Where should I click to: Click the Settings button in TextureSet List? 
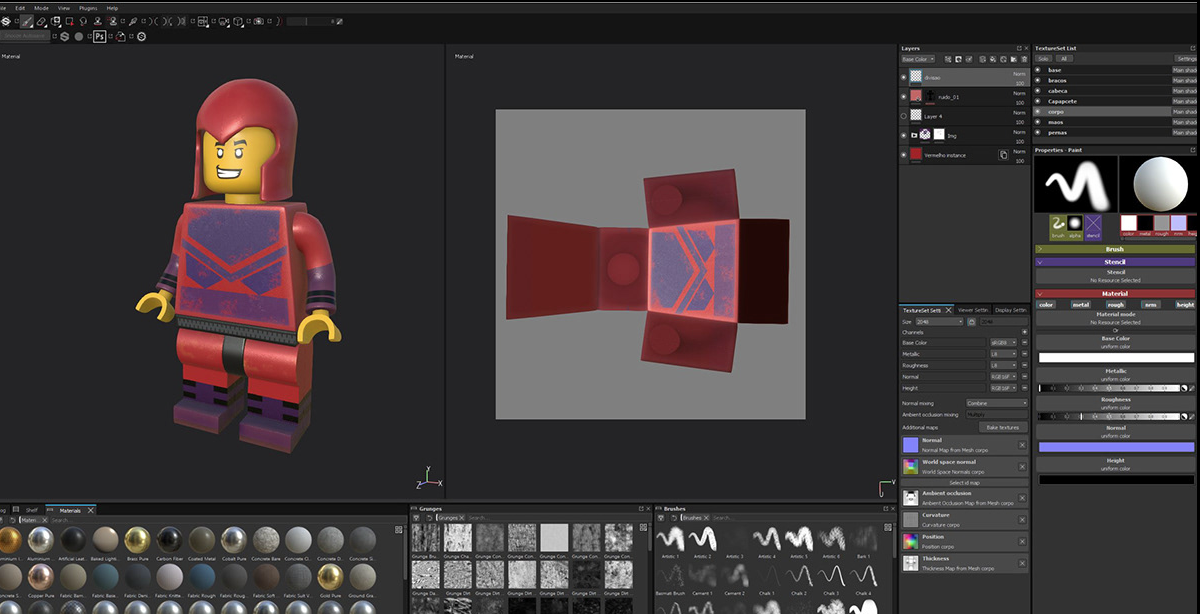coord(1186,59)
